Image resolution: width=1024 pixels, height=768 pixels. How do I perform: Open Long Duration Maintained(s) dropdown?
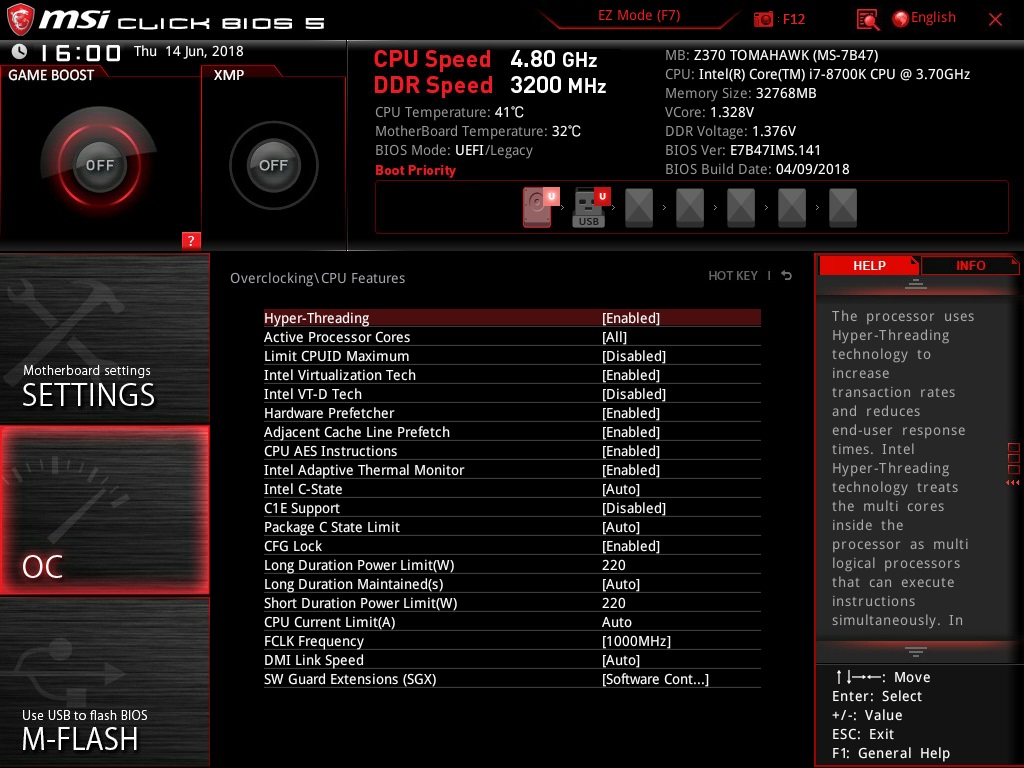coord(512,584)
